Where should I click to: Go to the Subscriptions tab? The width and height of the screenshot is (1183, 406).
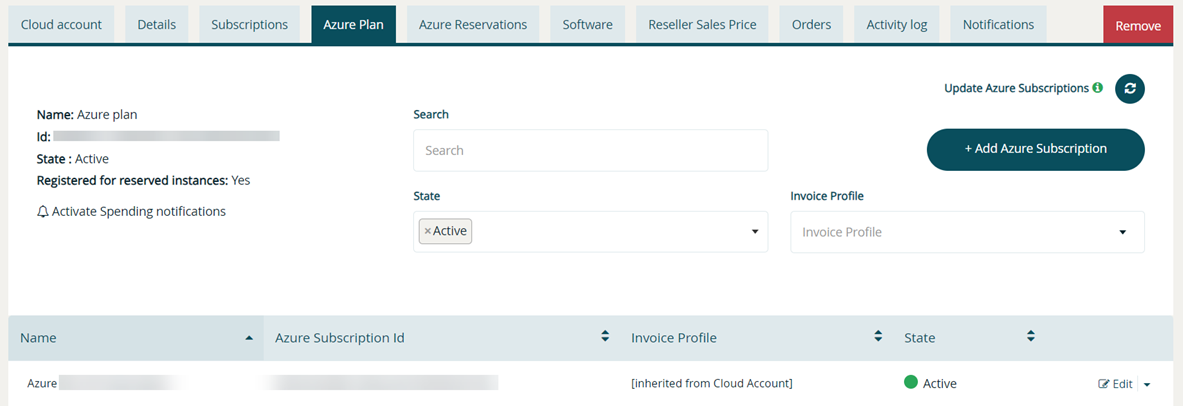tap(250, 24)
